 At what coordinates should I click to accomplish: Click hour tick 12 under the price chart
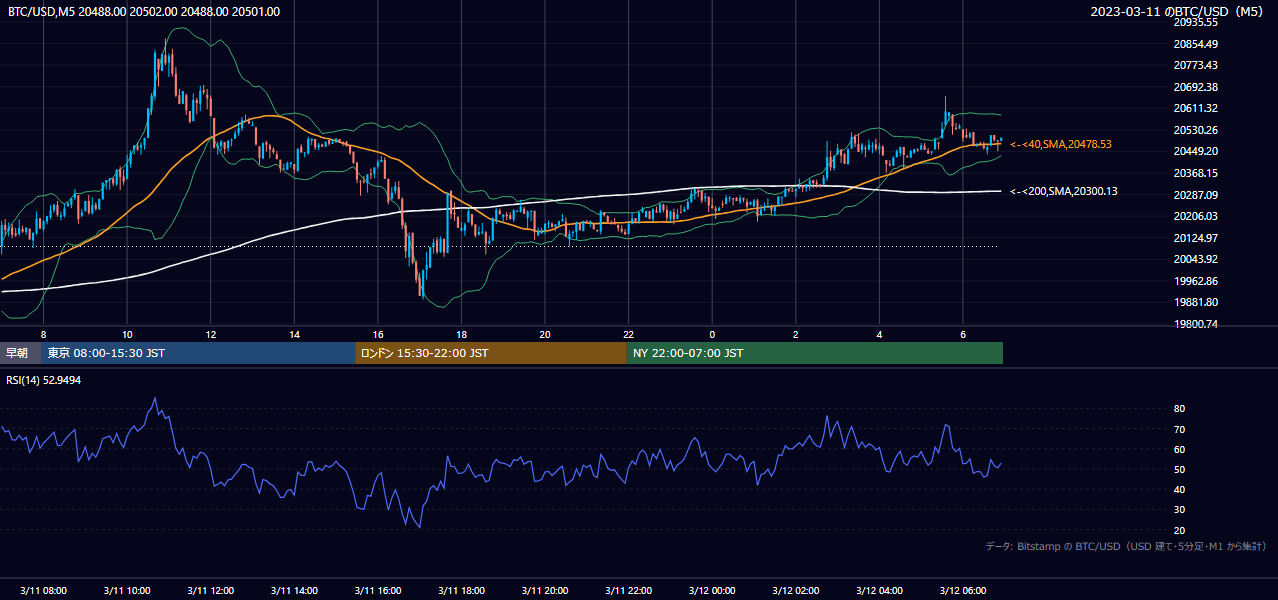(210, 334)
